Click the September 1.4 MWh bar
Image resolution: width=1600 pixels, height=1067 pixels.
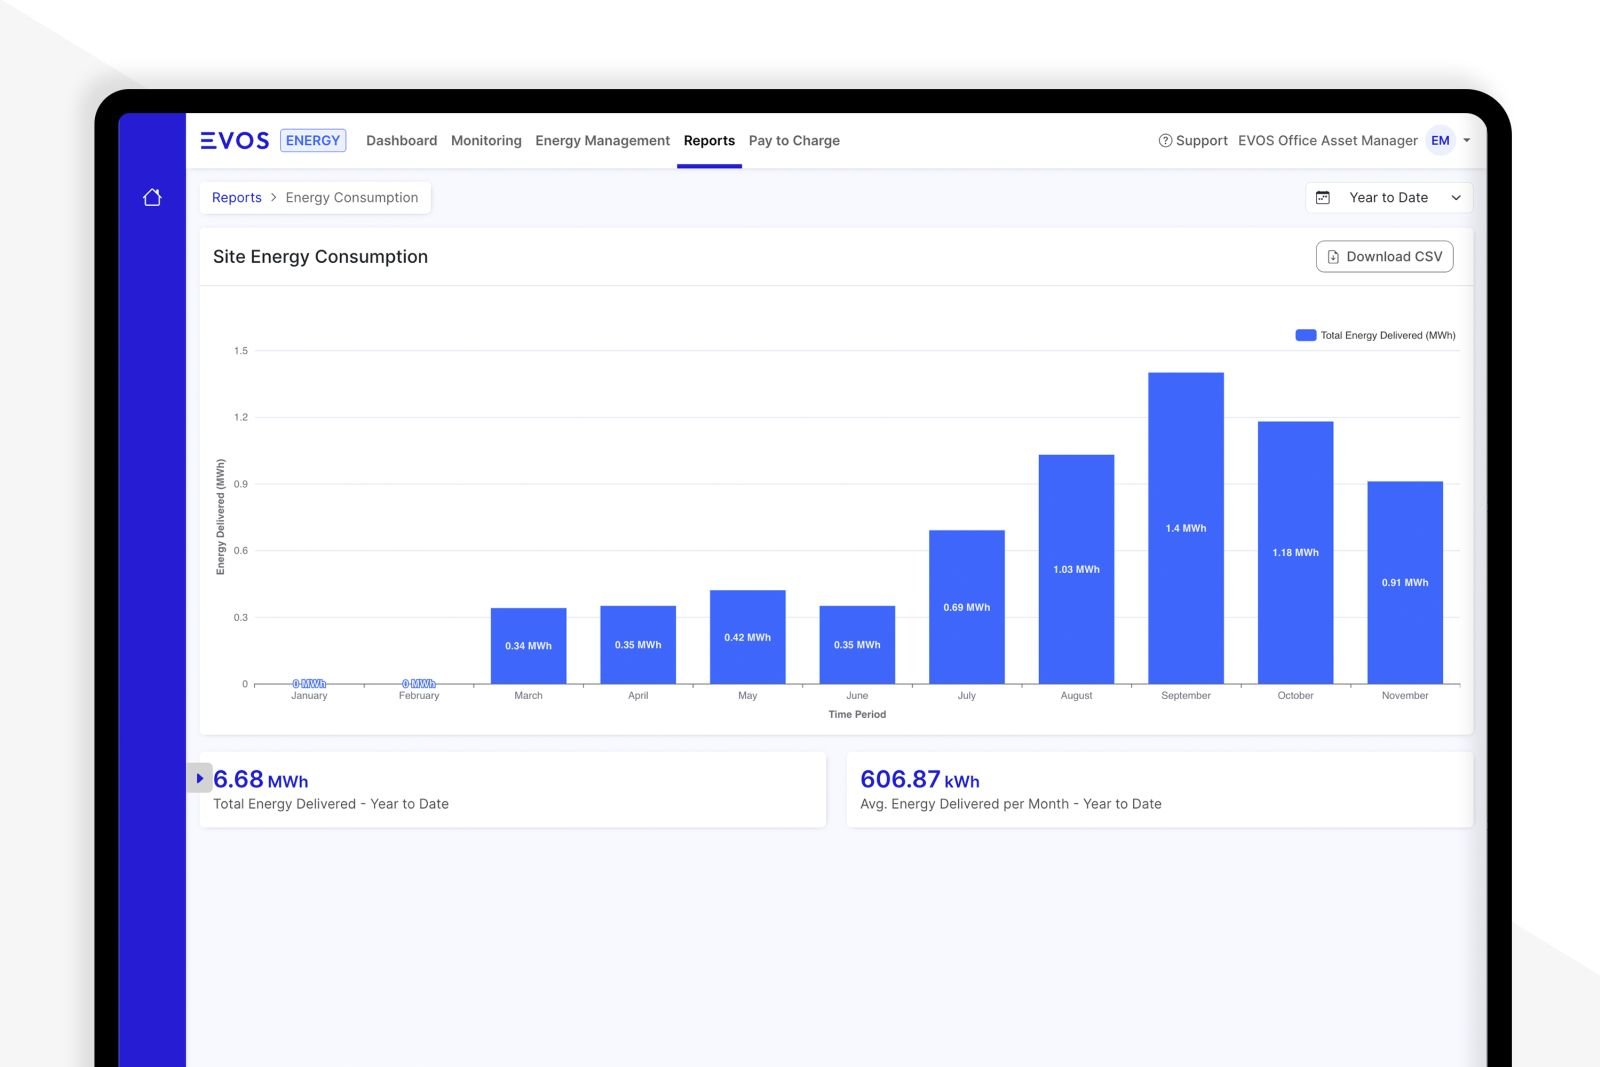tap(1185, 528)
